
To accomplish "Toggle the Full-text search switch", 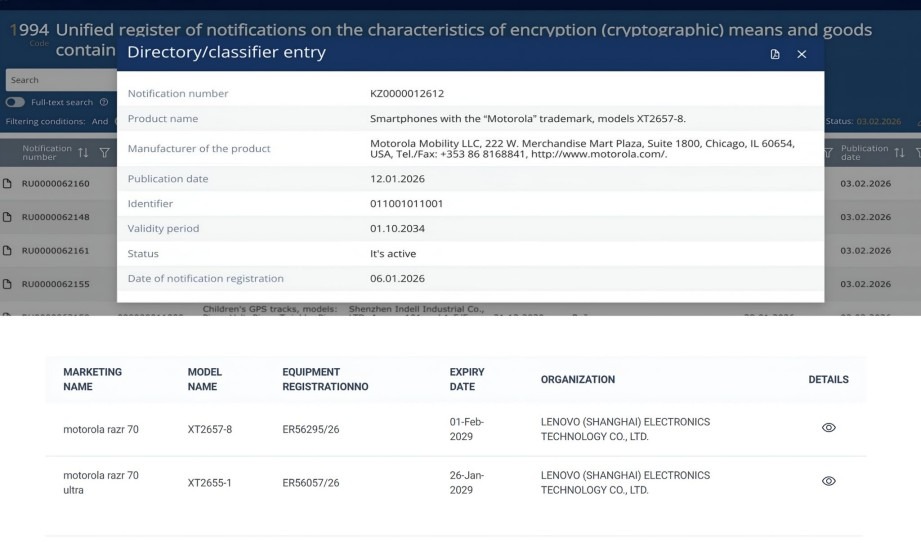I will pos(15,102).
